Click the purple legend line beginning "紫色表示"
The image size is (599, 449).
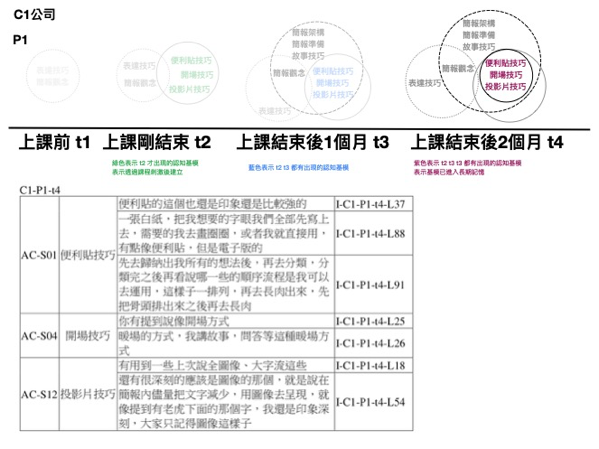tap(468, 163)
